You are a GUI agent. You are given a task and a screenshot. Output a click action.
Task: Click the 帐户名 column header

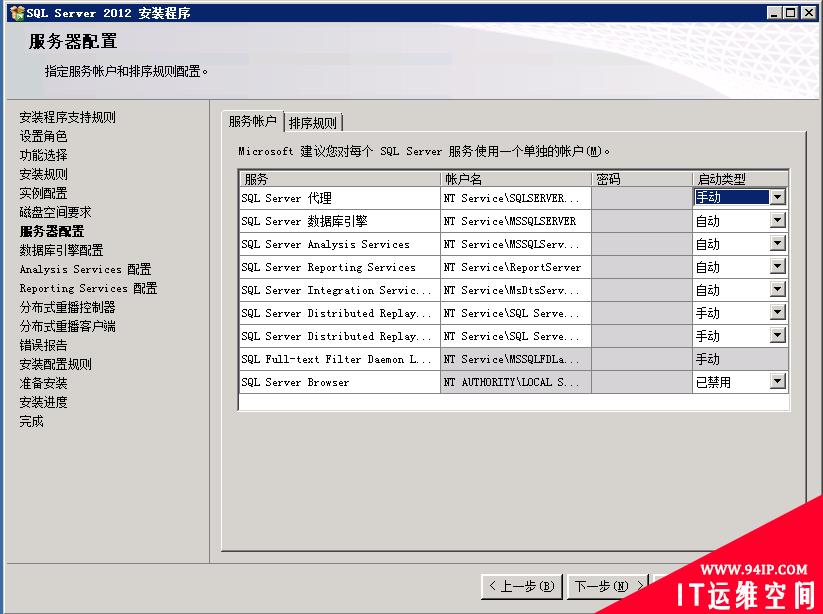[516, 179]
